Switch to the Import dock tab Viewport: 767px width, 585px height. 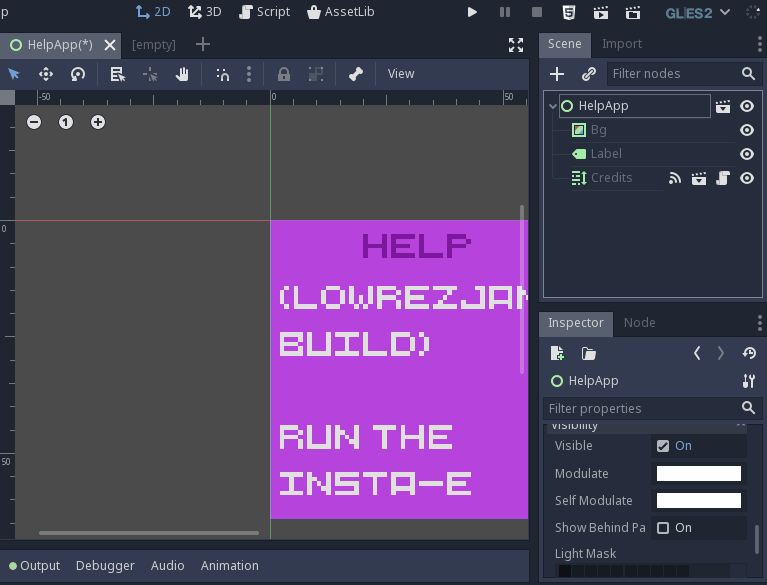[x=622, y=44]
